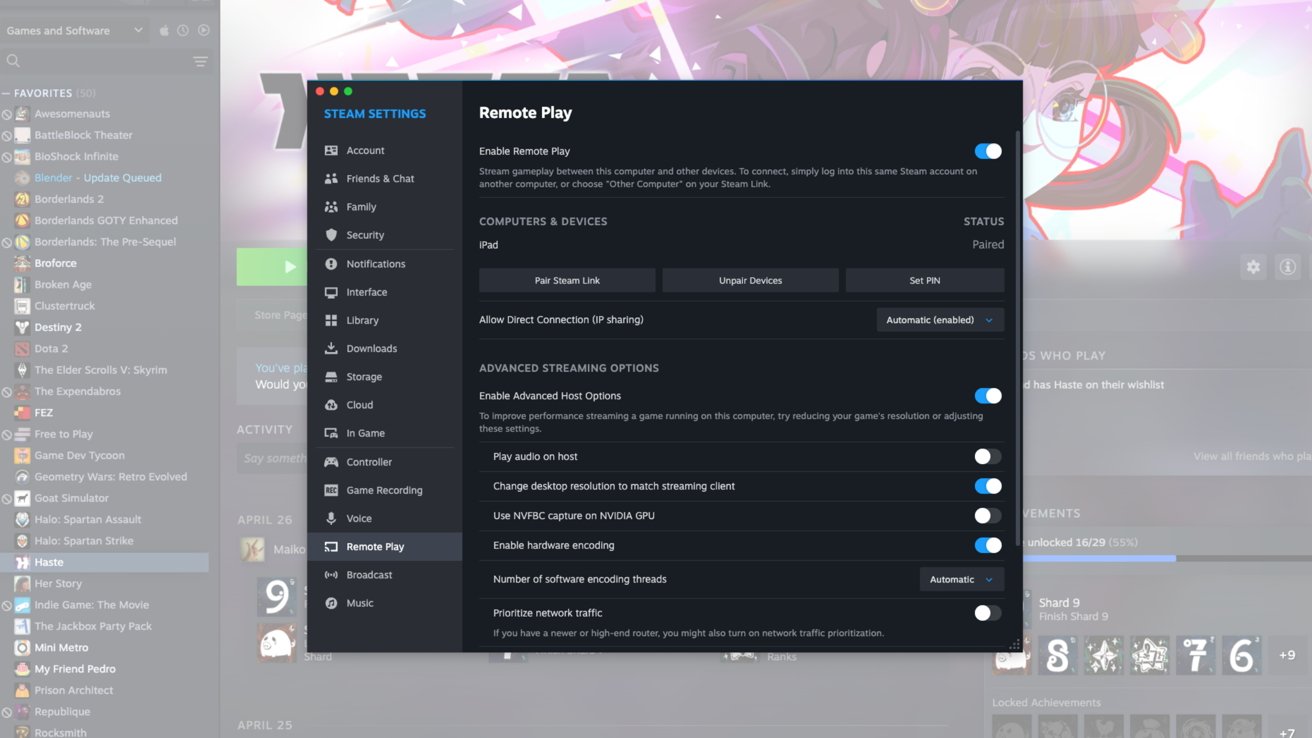The width and height of the screenshot is (1312, 738).
Task: Click the achievements progress bar
Action: point(1165,558)
